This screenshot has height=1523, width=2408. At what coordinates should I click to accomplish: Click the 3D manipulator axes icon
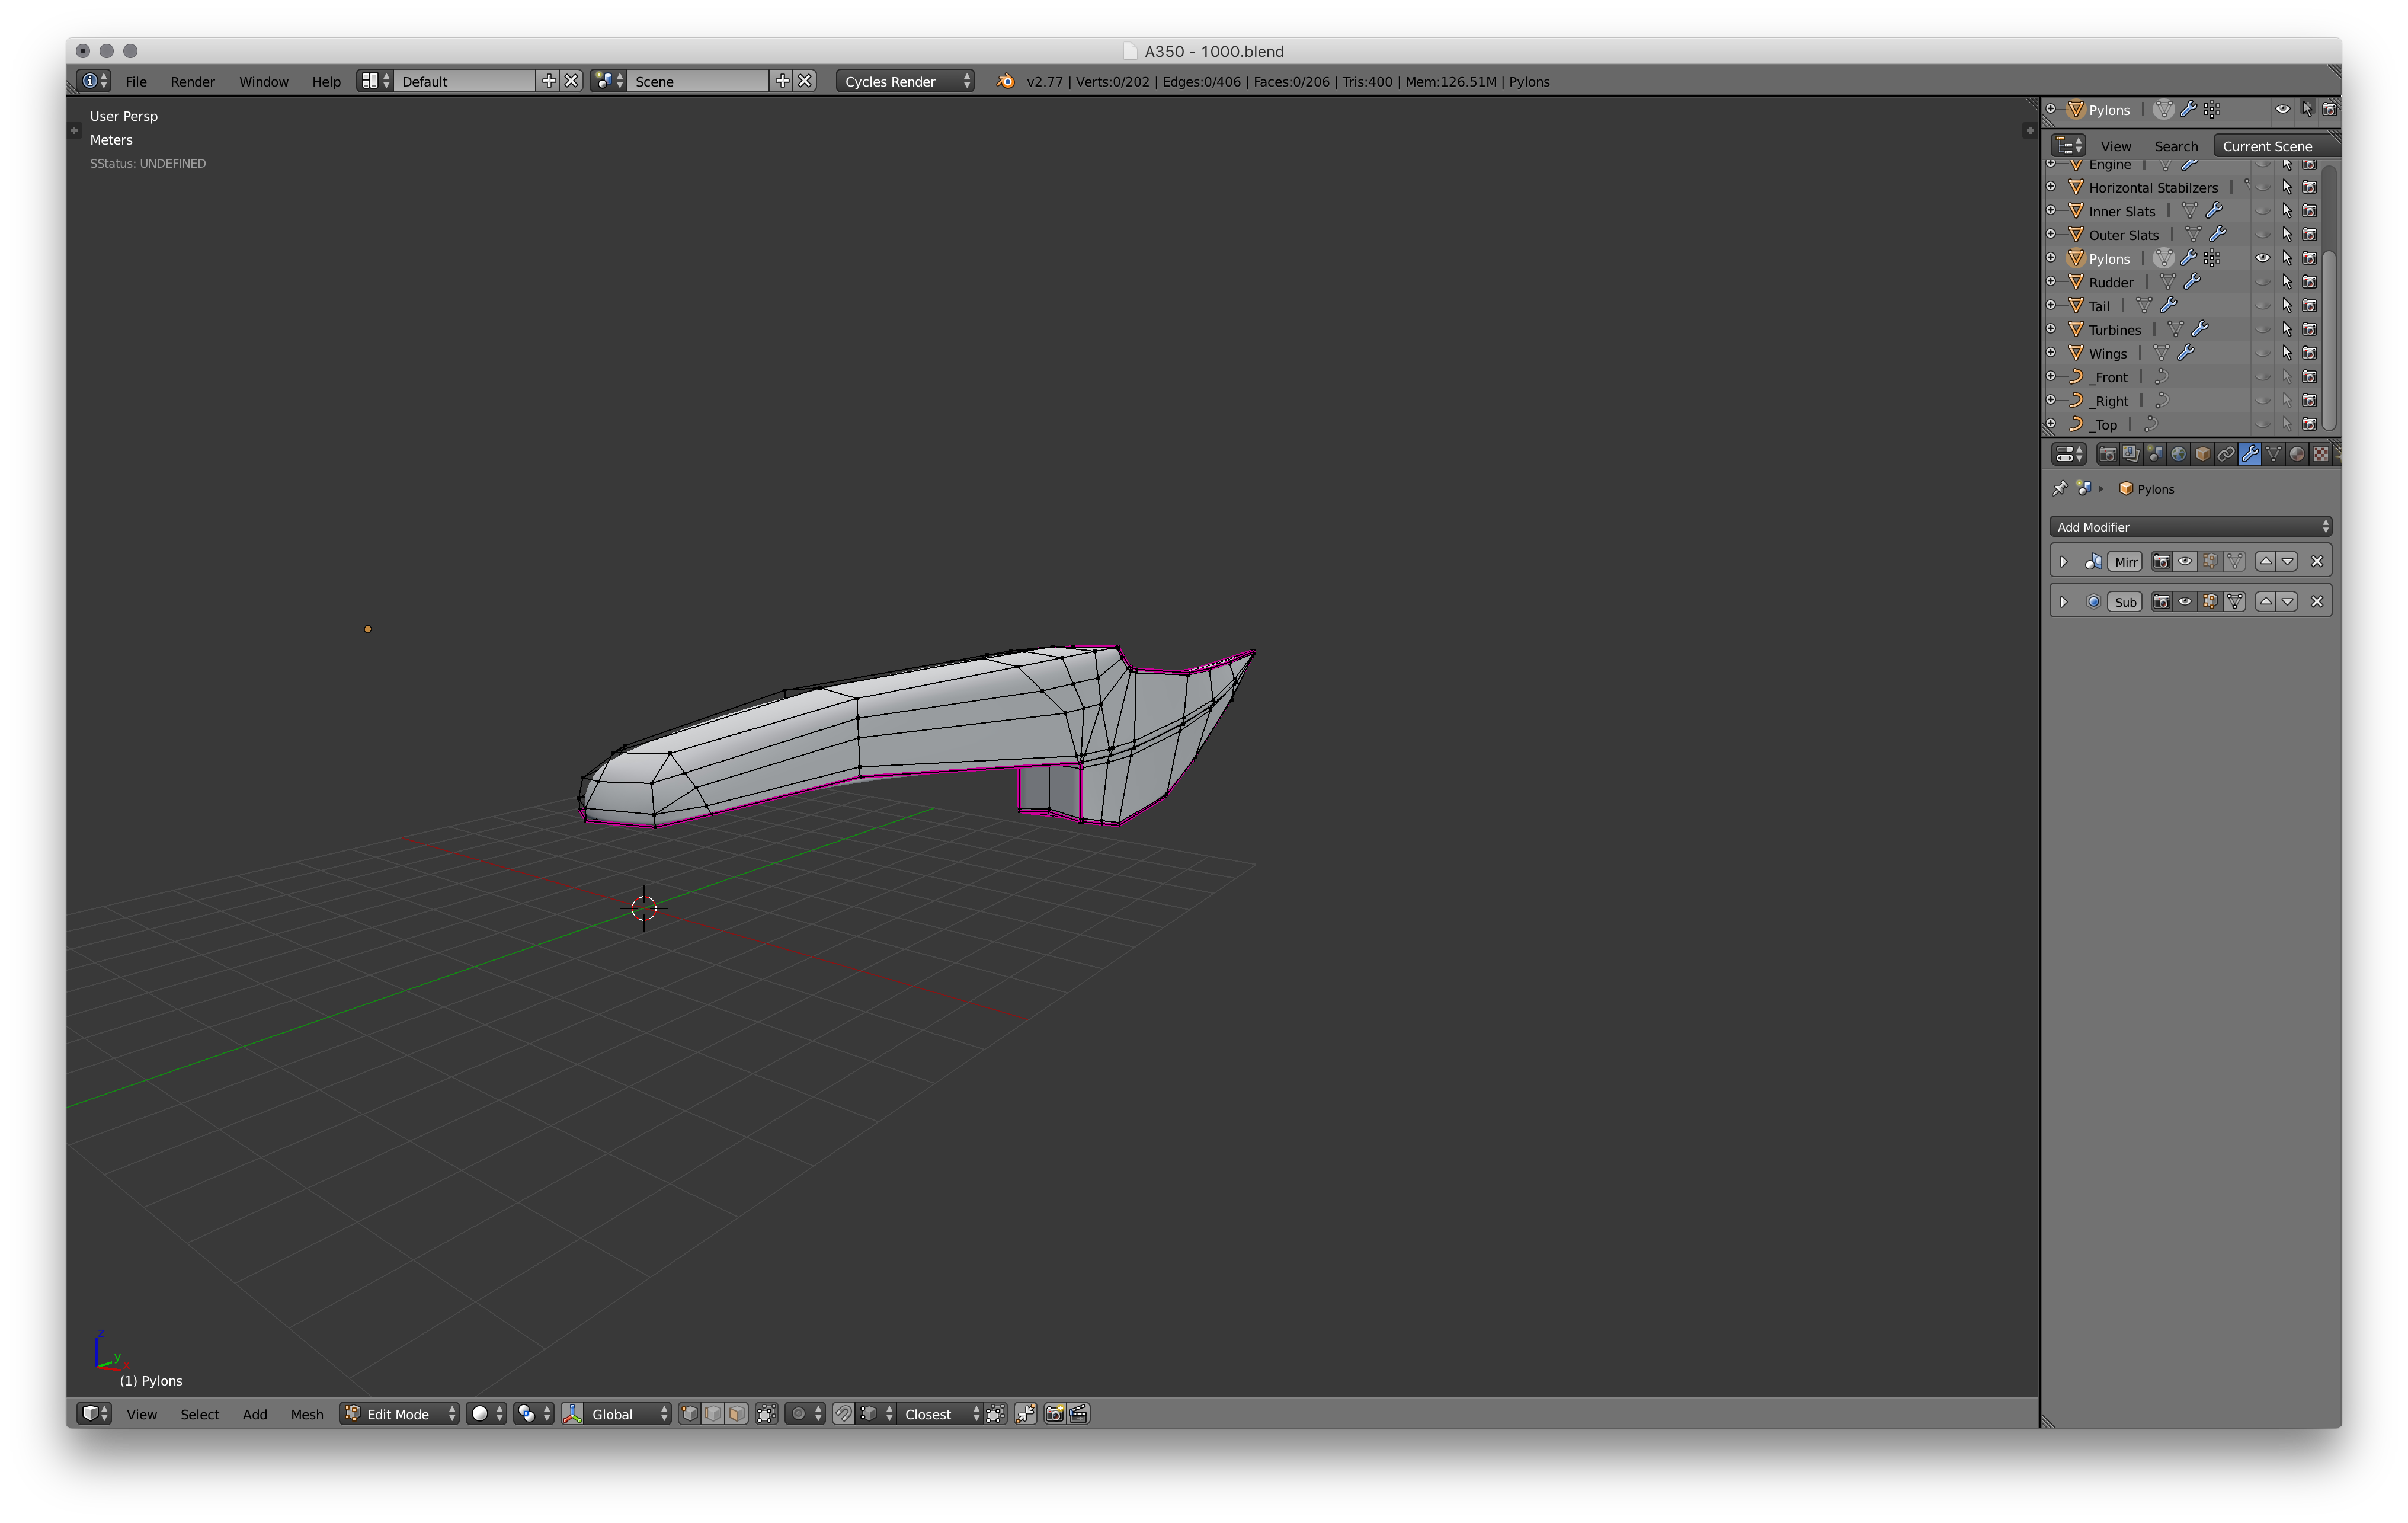point(572,1413)
